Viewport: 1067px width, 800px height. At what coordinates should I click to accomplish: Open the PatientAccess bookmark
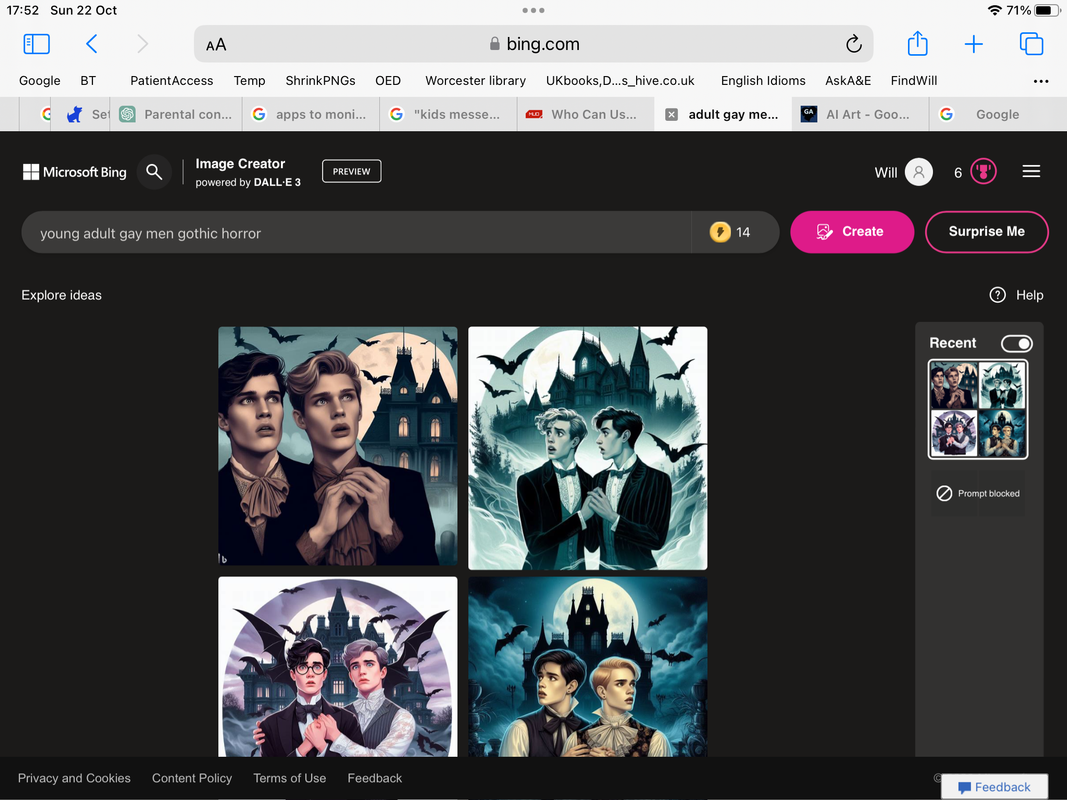(171, 80)
